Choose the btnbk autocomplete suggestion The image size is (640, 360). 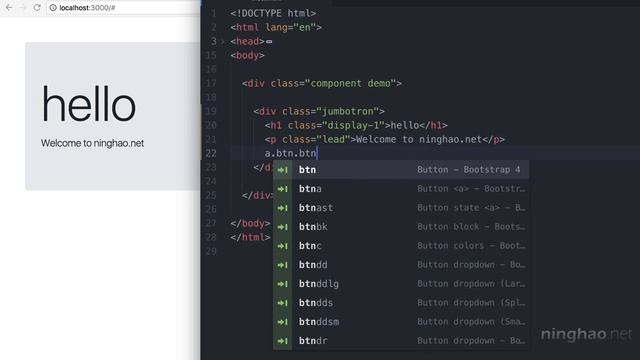click(401, 227)
